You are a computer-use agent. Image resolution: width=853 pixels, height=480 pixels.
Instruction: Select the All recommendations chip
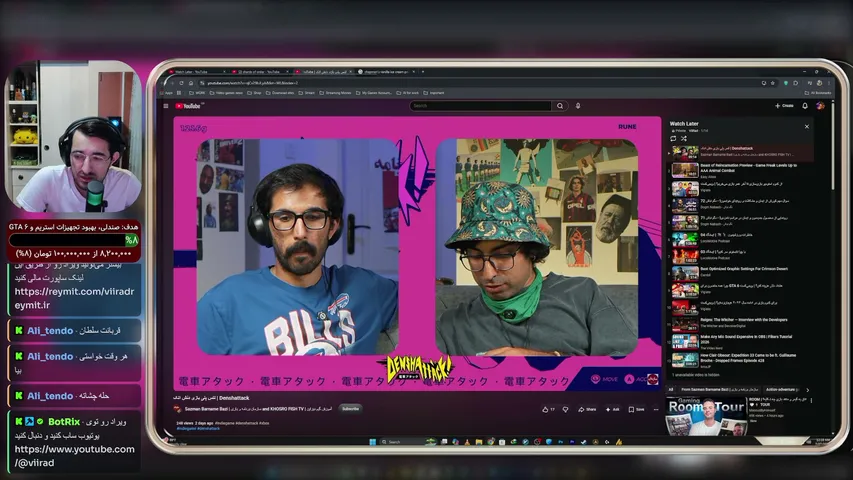coord(671,390)
